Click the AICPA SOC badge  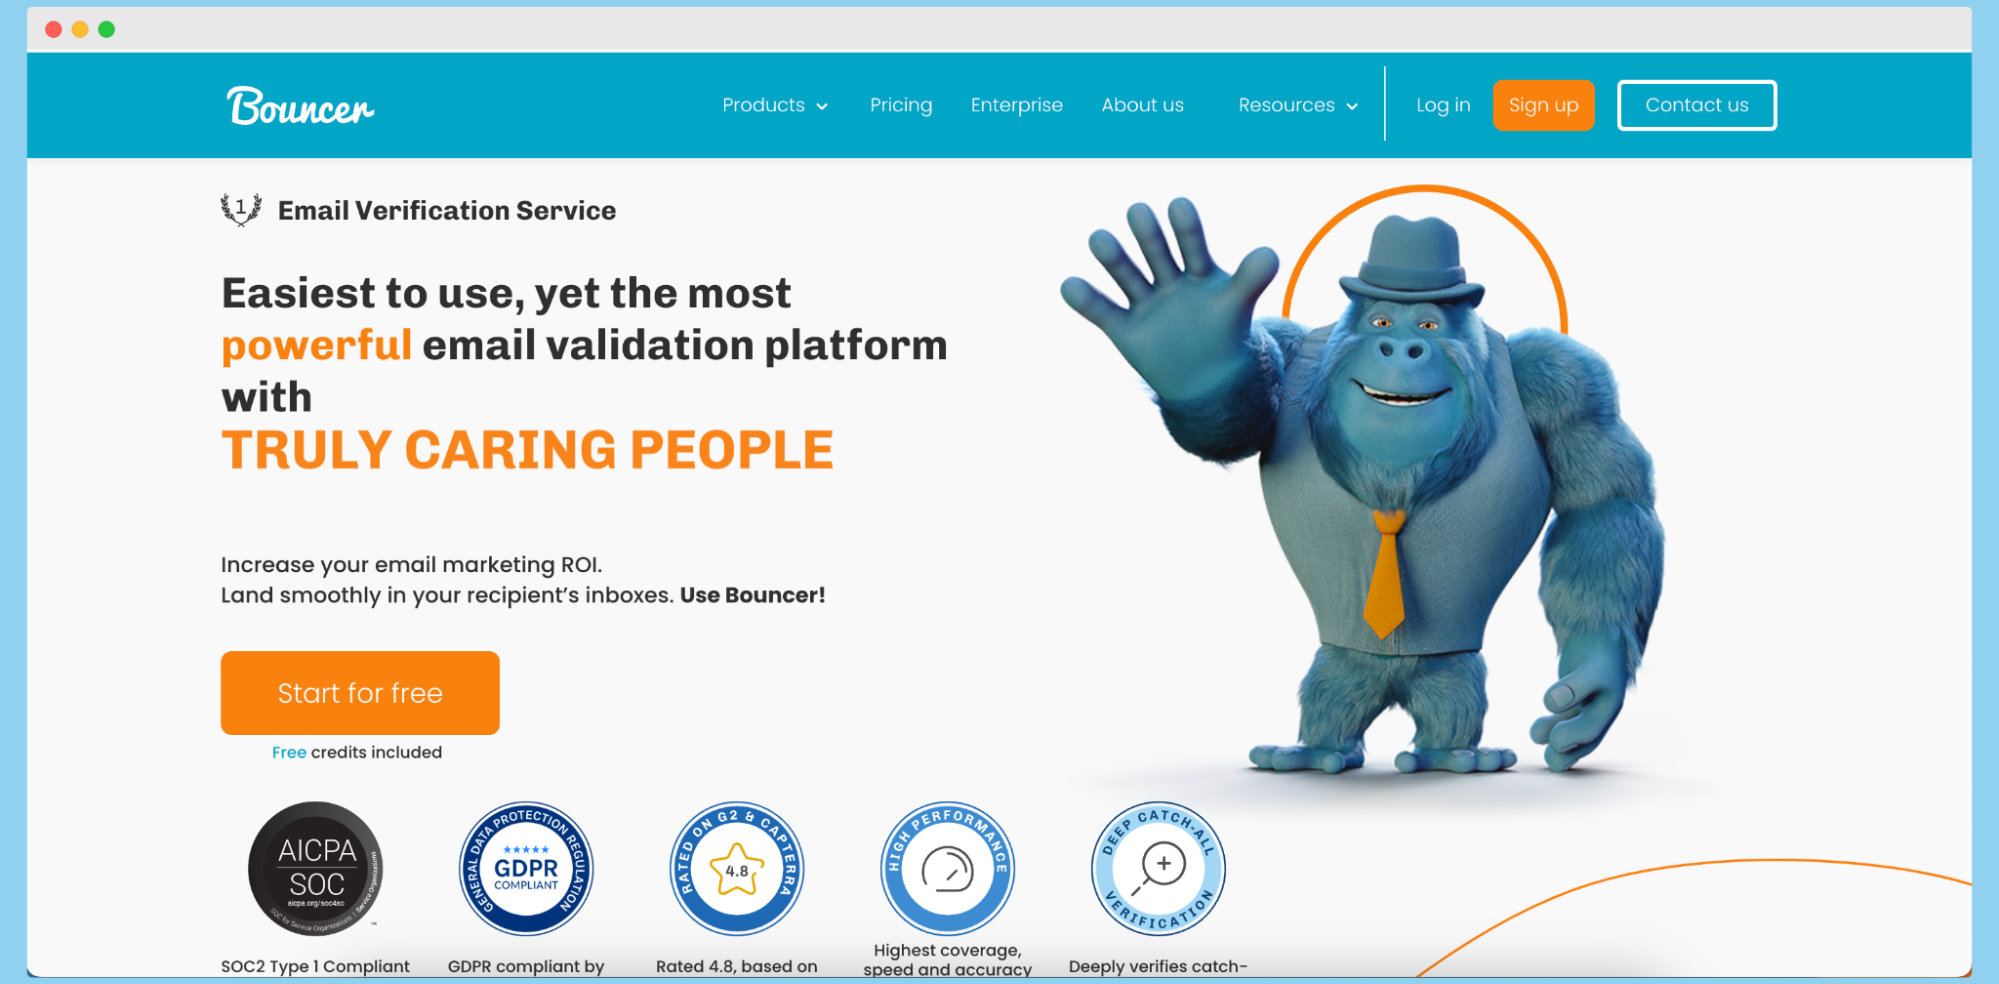pos(315,868)
